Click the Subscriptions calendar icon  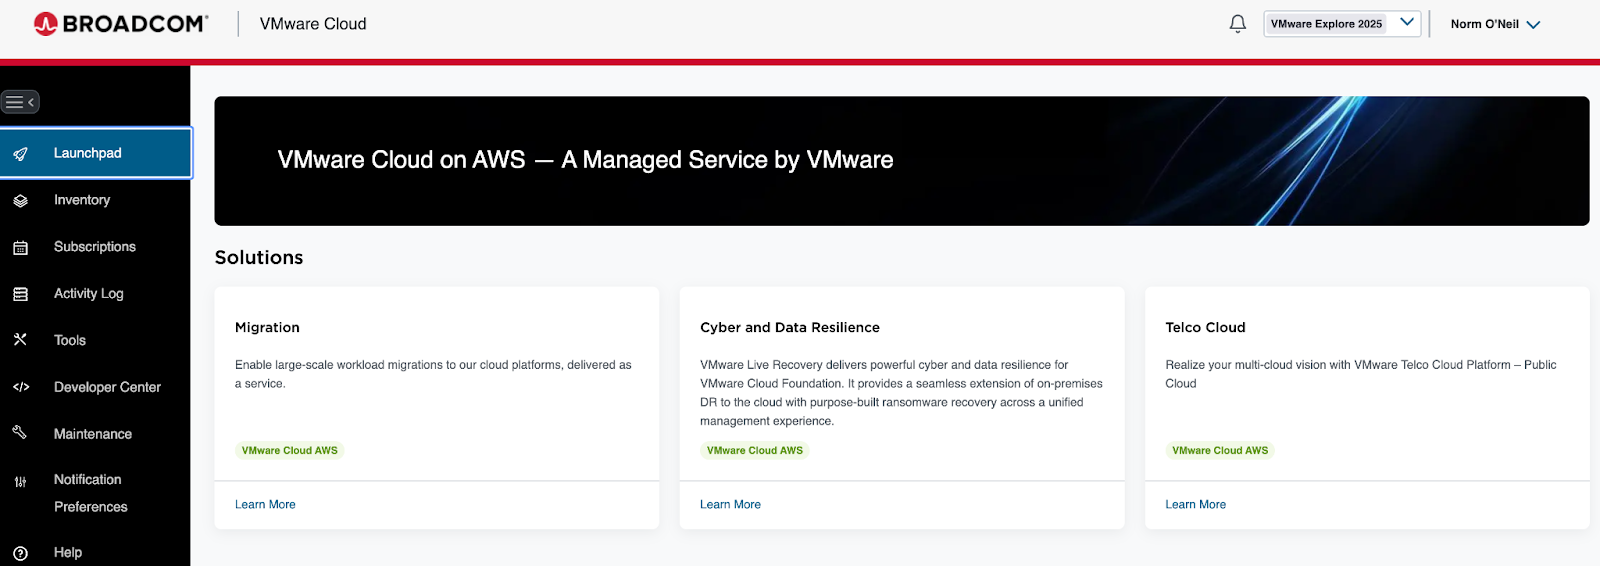click(20, 248)
